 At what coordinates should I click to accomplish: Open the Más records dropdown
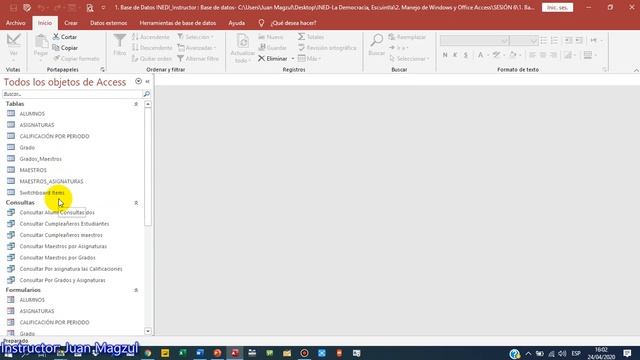click(x=309, y=59)
